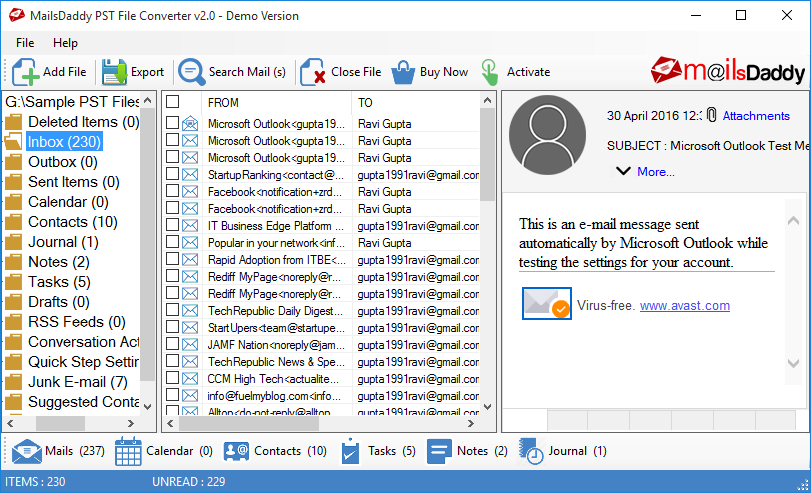The image size is (811, 493).
Task: Select the RSS Feeds (0) folder
Action: click(x=77, y=322)
